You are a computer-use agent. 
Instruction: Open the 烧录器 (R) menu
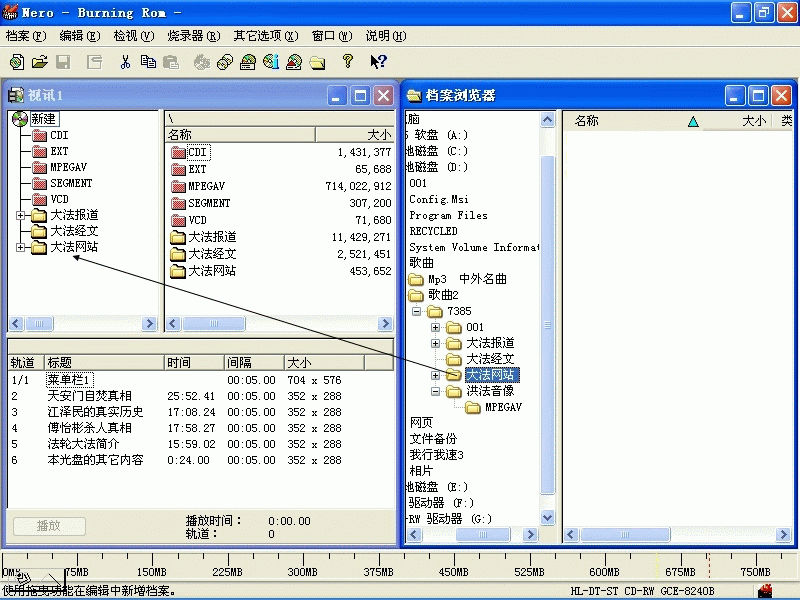[193, 36]
